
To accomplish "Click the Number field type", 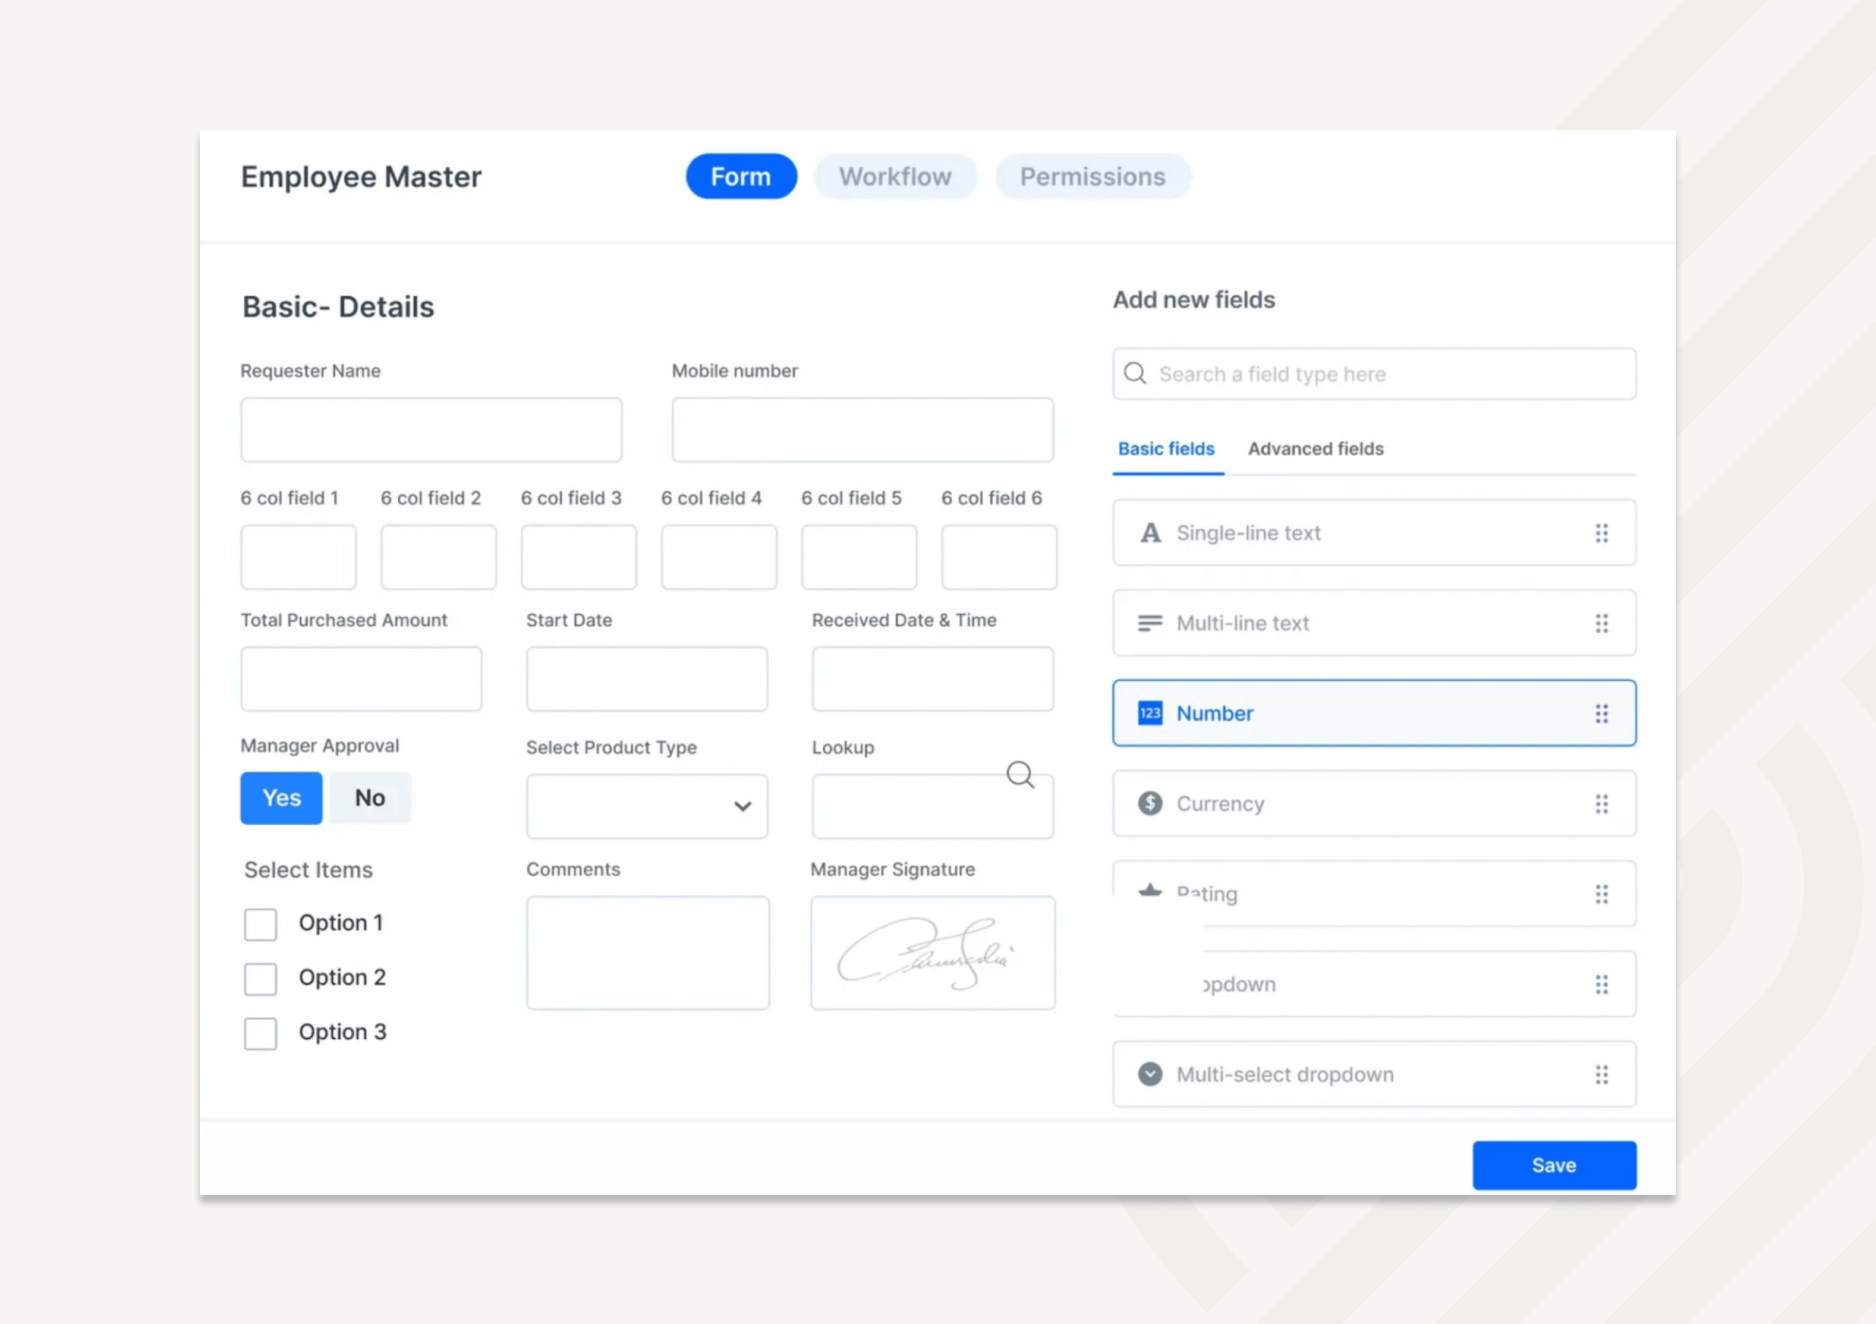I will [1374, 713].
